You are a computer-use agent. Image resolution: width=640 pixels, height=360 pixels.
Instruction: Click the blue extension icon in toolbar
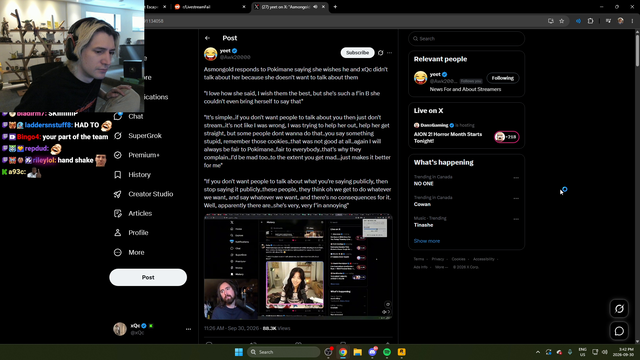coord(578,21)
